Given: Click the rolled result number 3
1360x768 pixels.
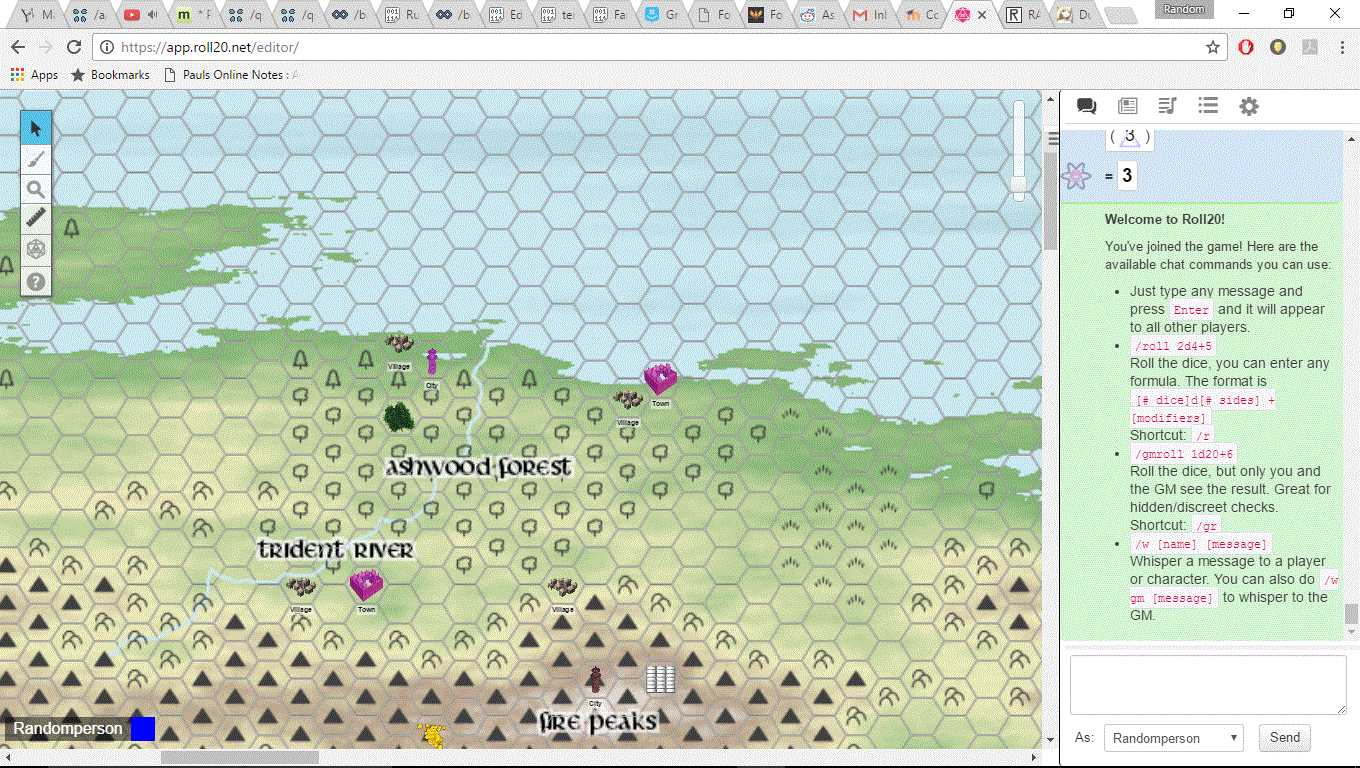Looking at the screenshot, I should 1127,177.
